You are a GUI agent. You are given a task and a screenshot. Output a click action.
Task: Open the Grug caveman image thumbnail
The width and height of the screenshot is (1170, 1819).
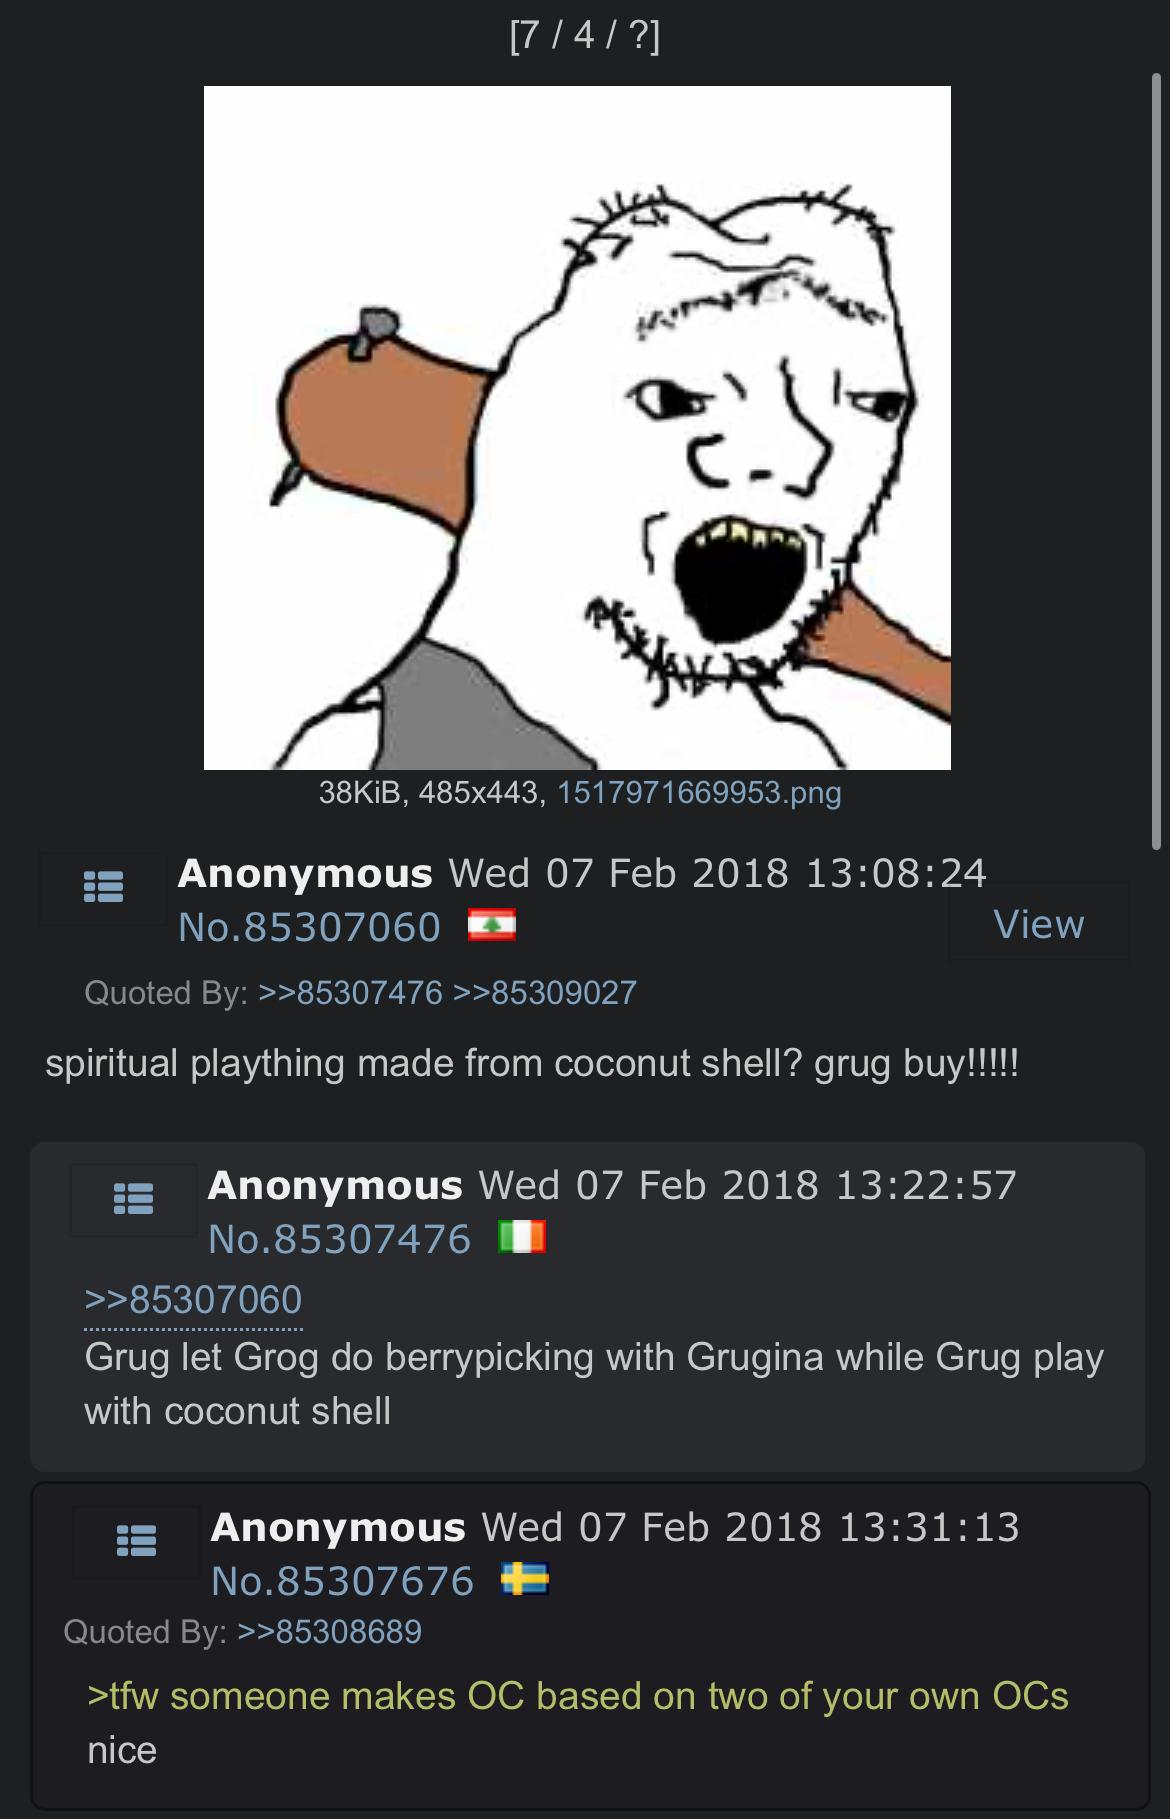click(x=577, y=428)
